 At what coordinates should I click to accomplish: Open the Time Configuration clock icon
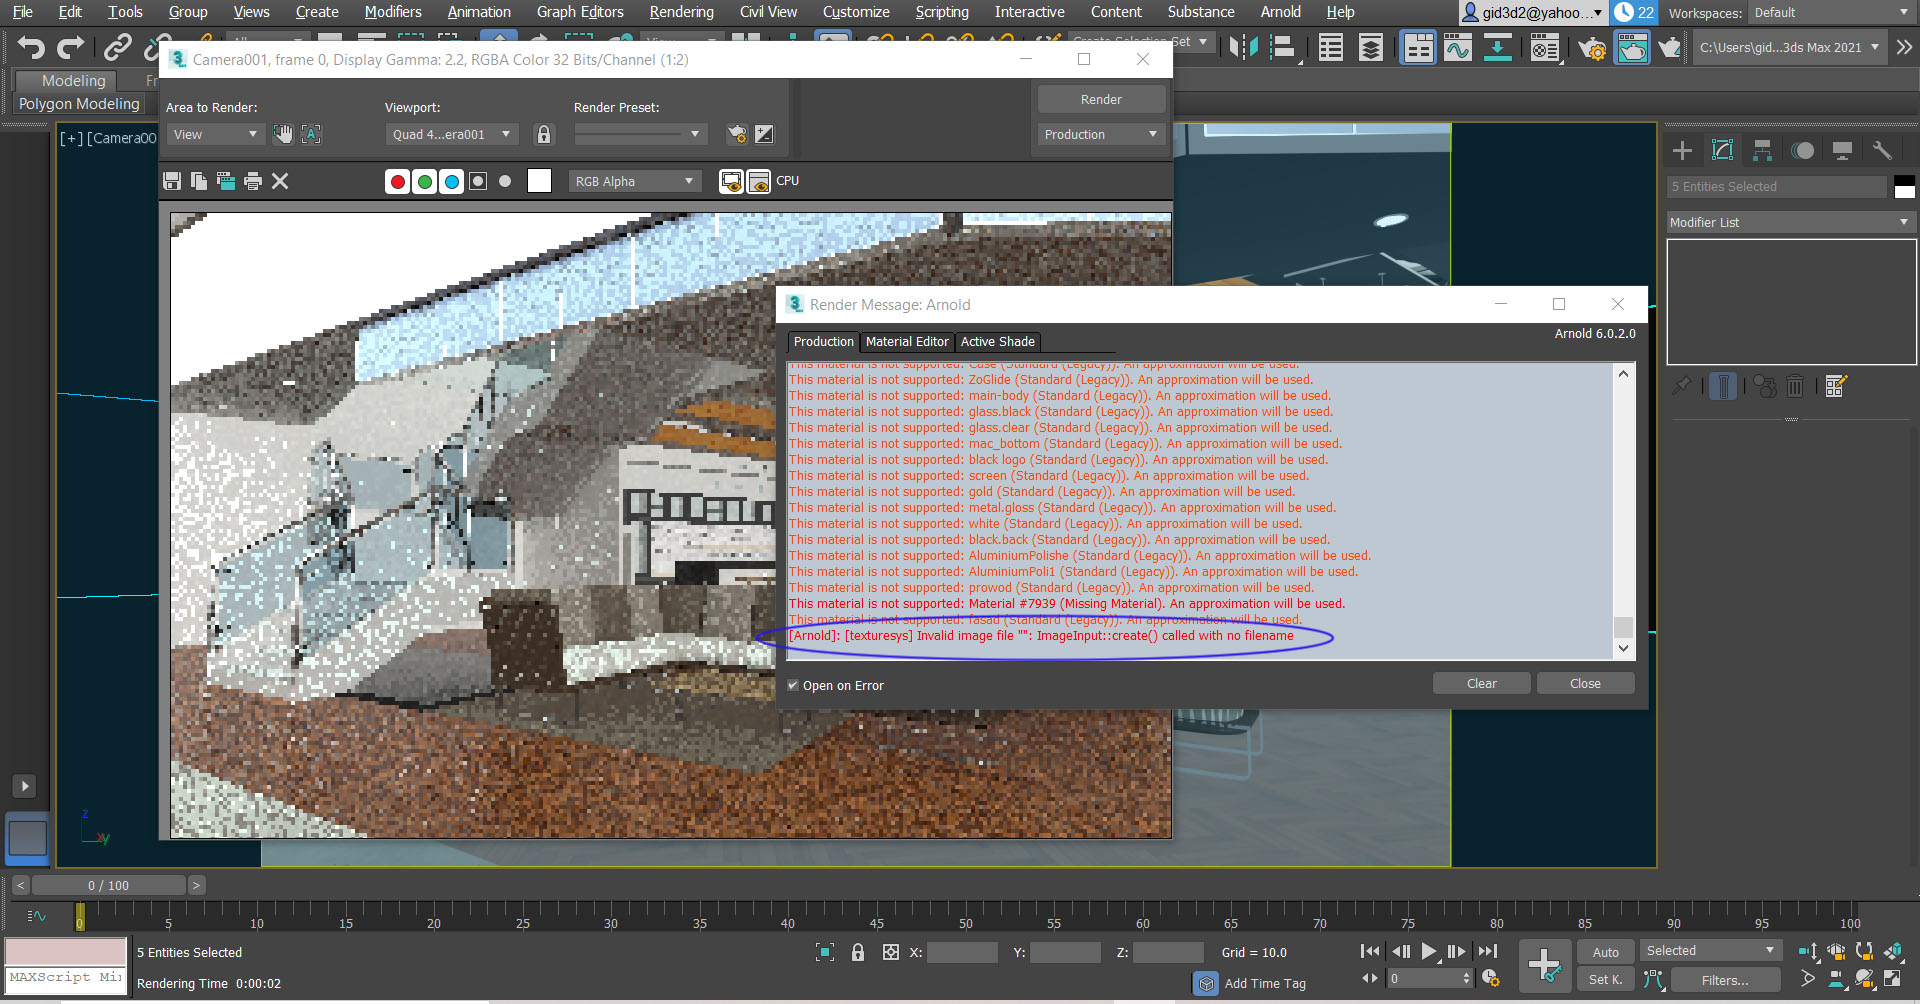(x=1490, y=979)
